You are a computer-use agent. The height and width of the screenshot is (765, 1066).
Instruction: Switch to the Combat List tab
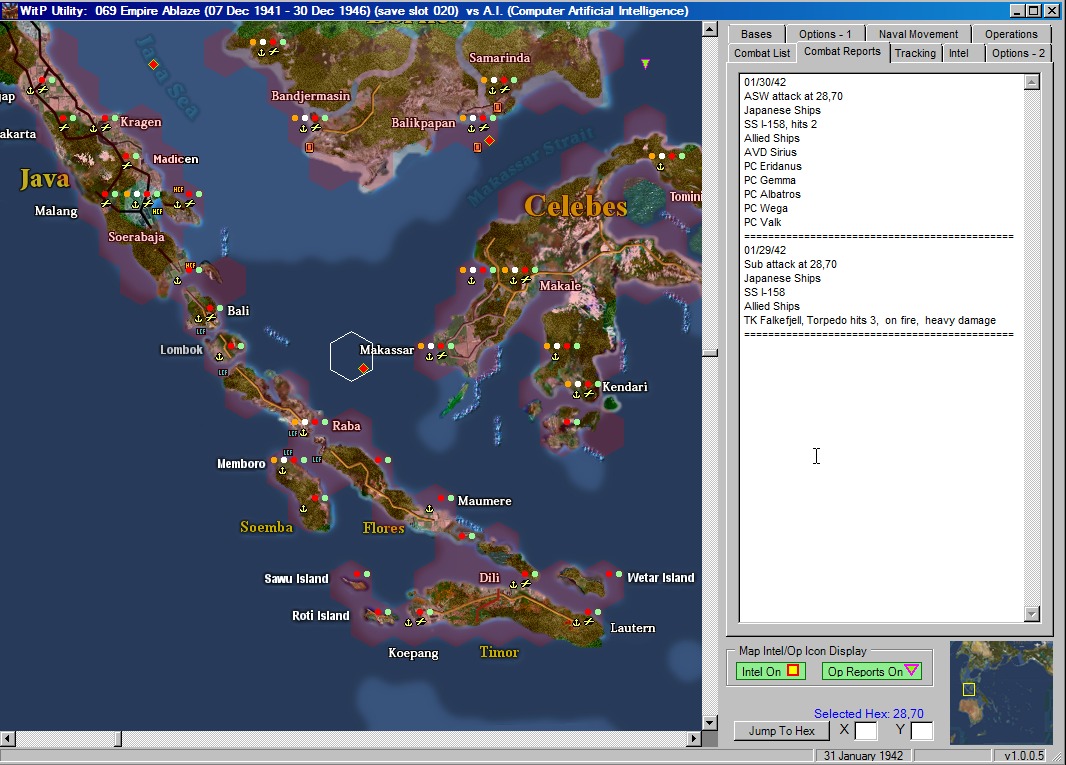[x=761, y=53]
